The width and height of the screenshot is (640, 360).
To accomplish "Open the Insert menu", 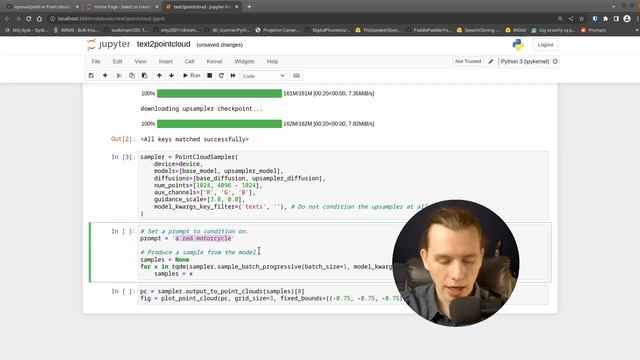I will coord(165,61).
